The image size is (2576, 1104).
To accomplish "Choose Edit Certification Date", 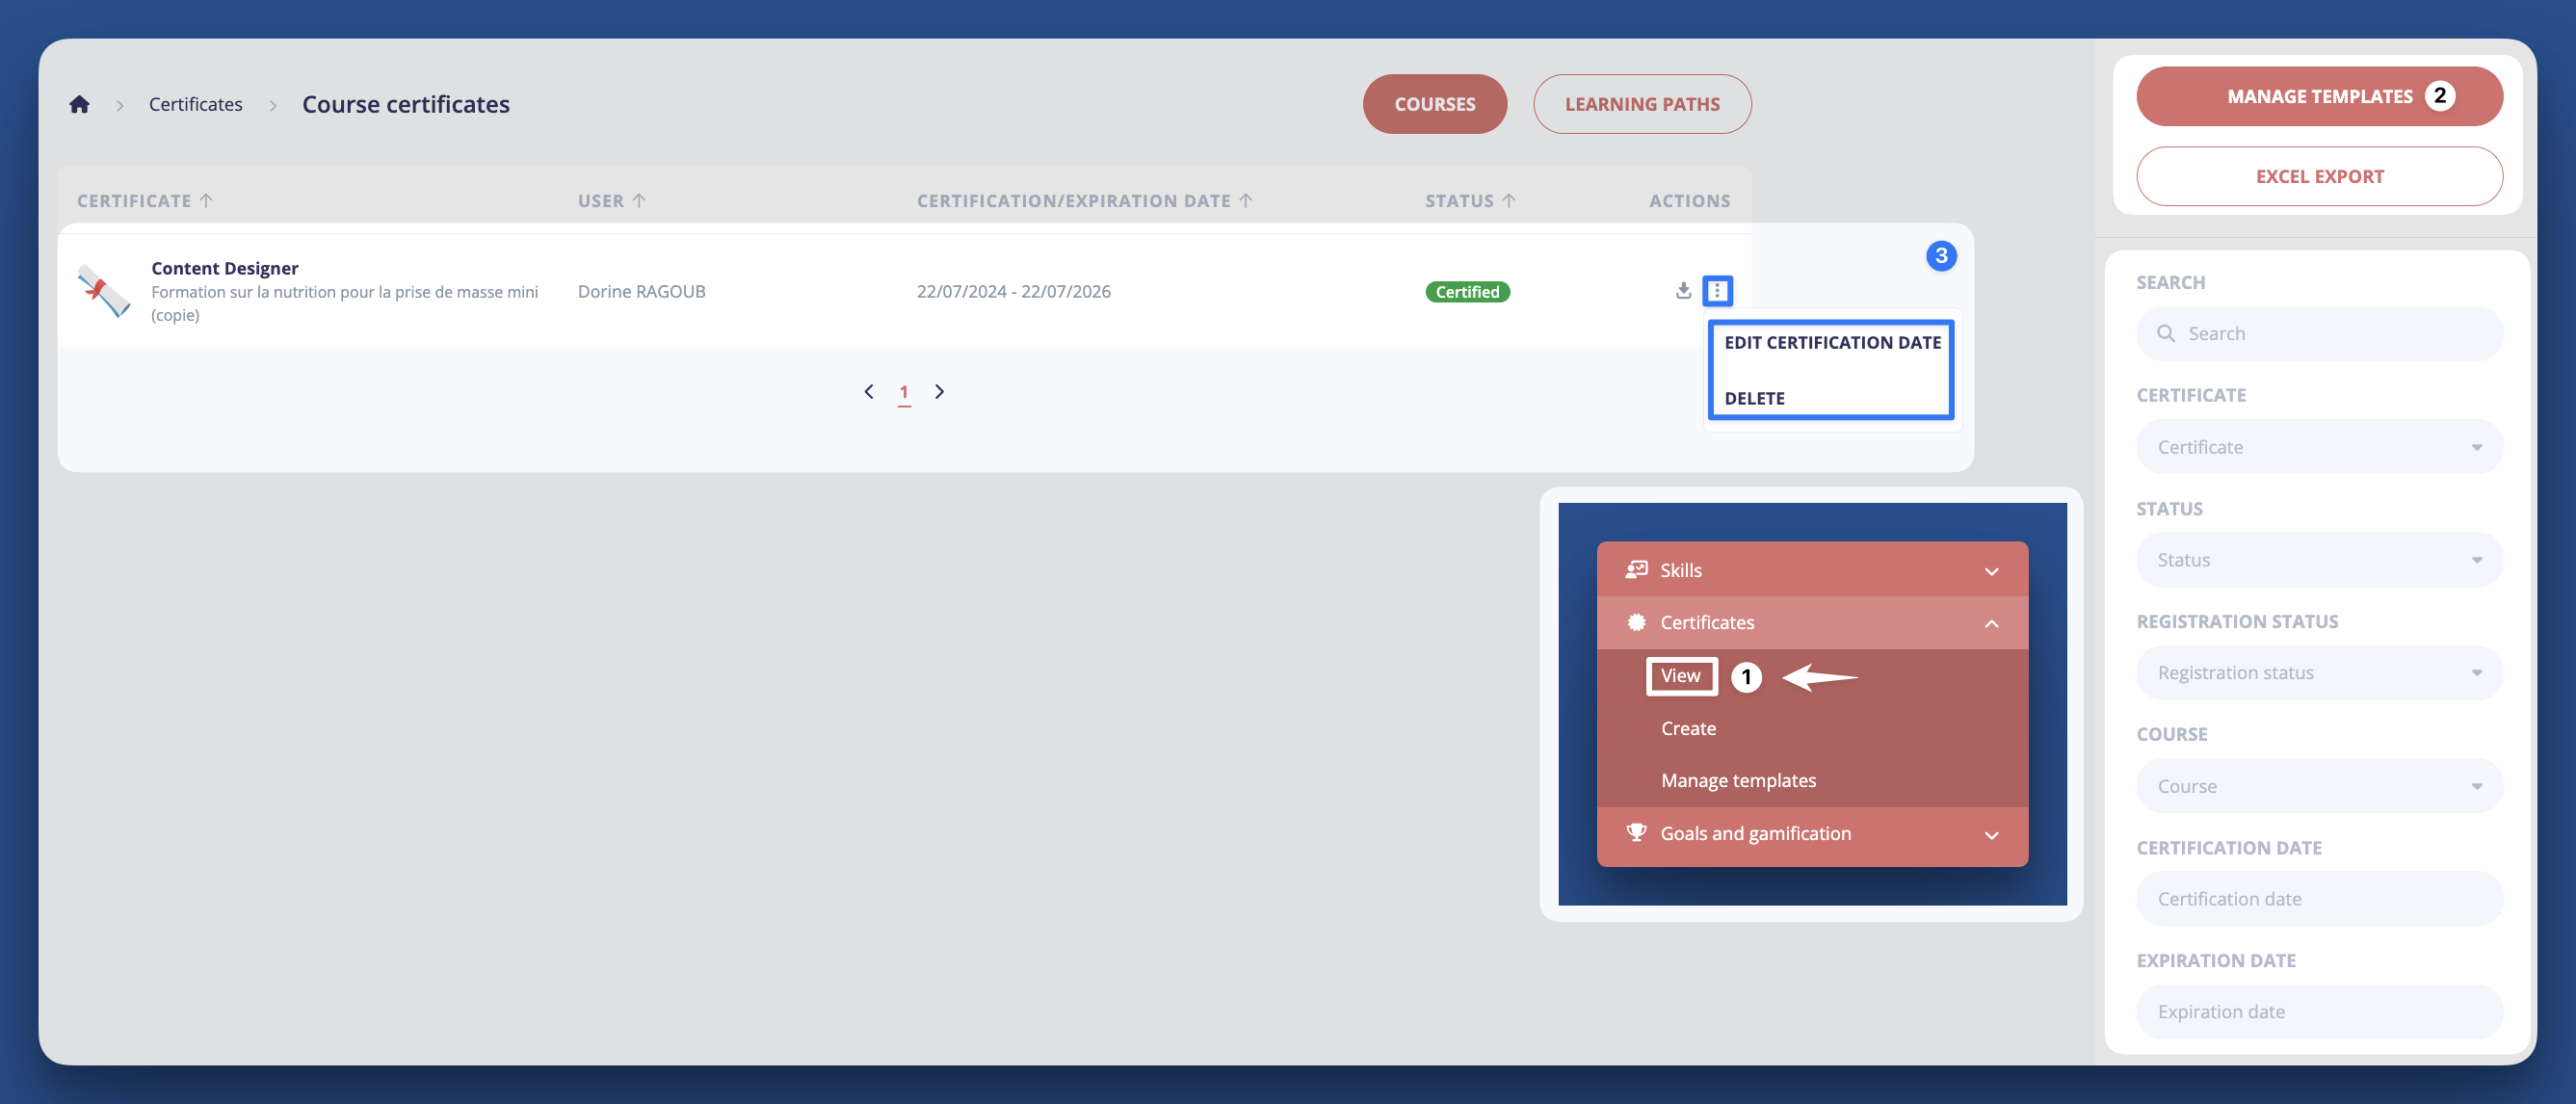I will (1831, 342).
